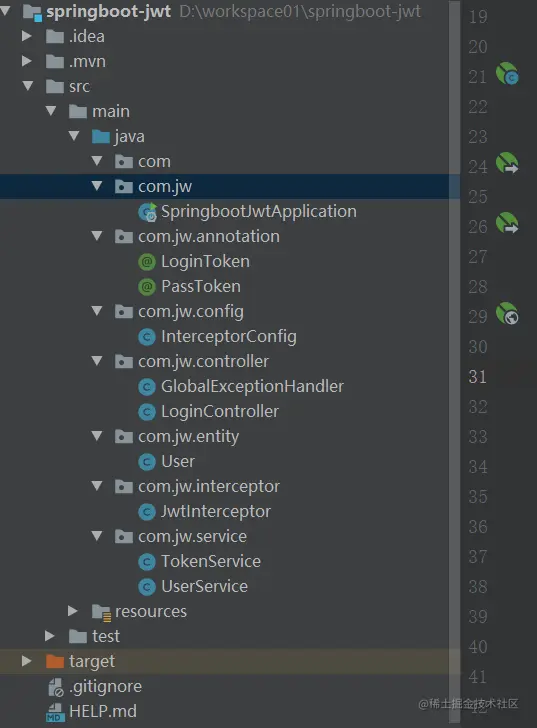Click the .idea folder icon
Viewport: 537px width, 728px height.
click(55, 36)
